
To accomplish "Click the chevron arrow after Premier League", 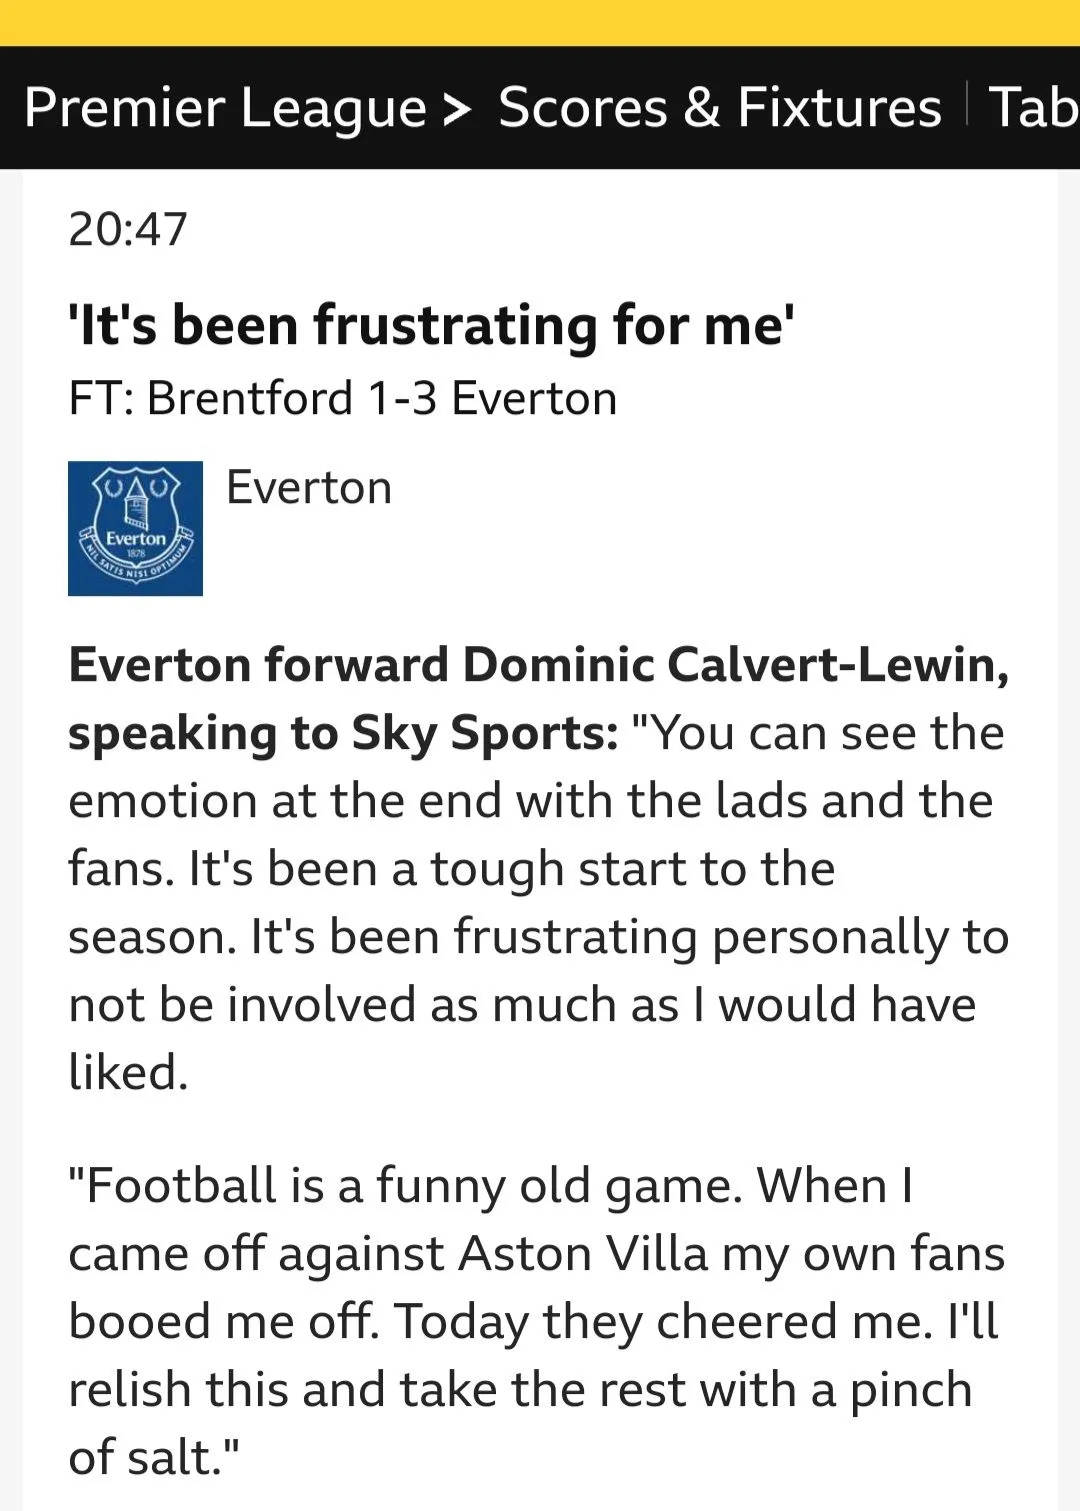I will (x=456, y=108).
